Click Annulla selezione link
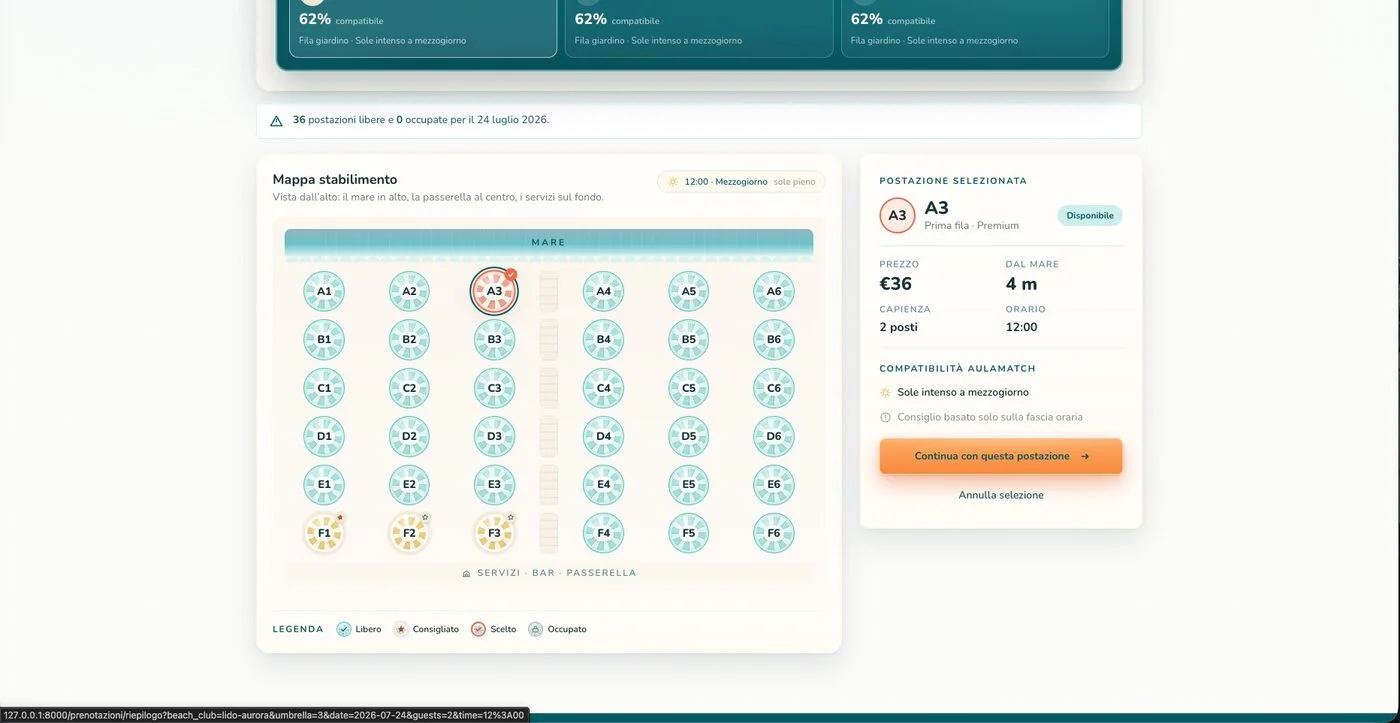The height and width of the screenshot is (723, 1400). click(1001, 495)
